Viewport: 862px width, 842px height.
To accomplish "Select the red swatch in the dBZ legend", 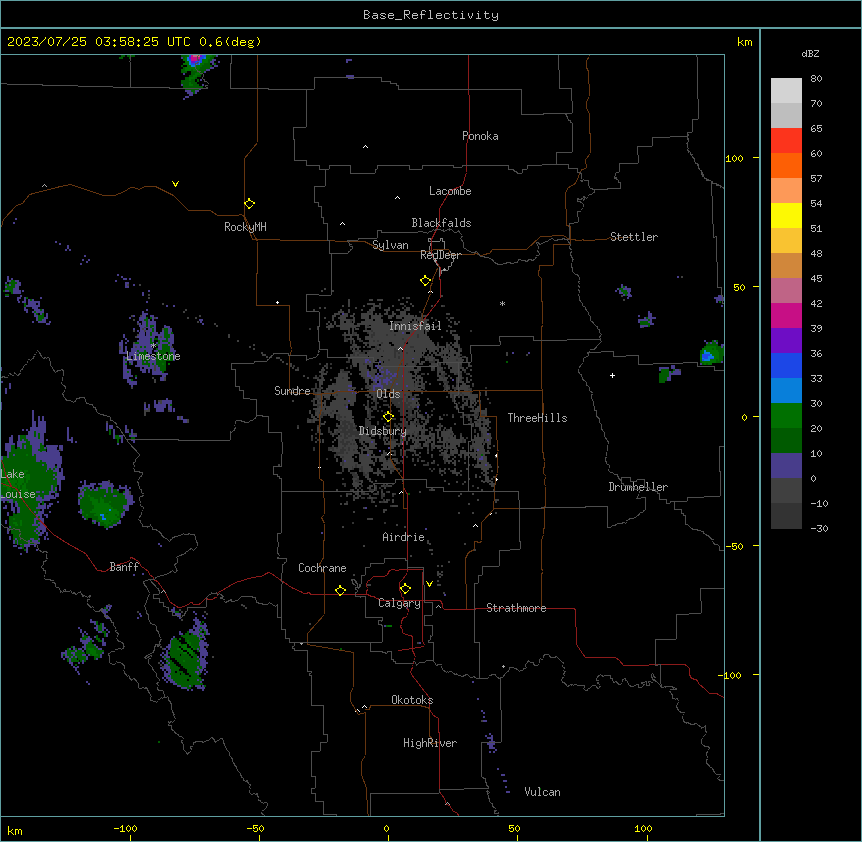I will [786, 141].
